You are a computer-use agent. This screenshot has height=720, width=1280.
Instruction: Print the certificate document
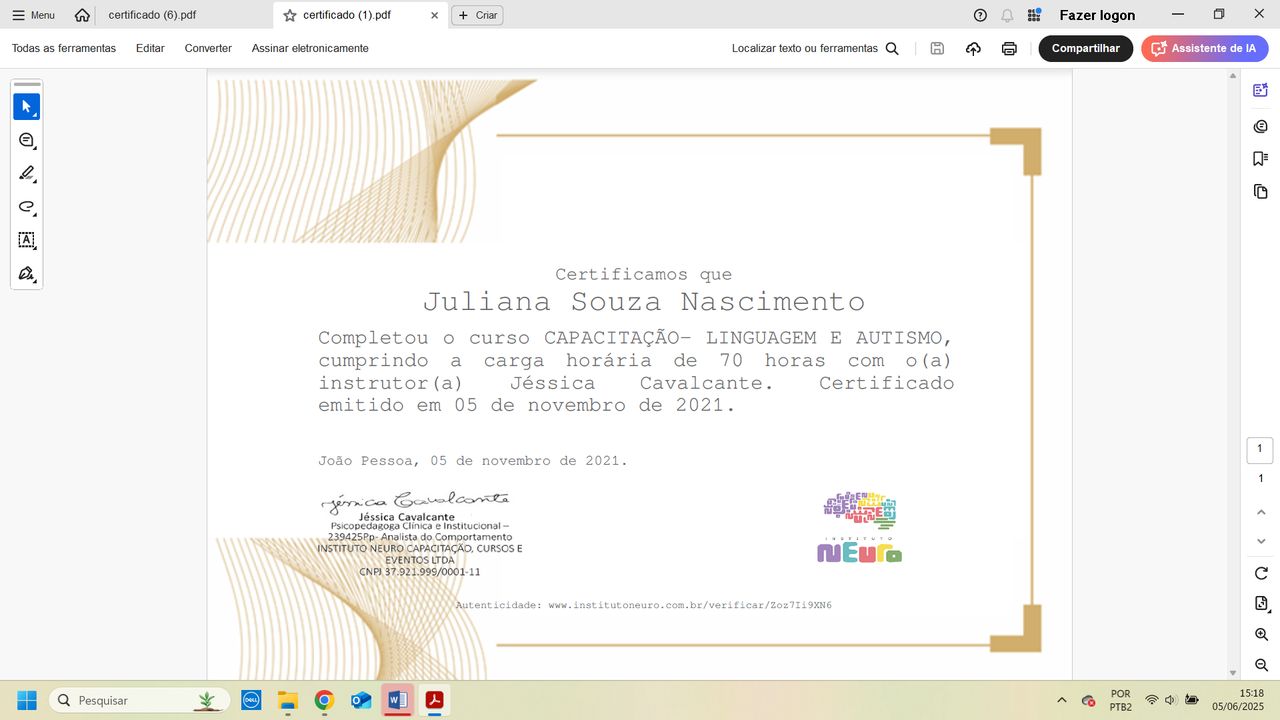[1009, 48]
